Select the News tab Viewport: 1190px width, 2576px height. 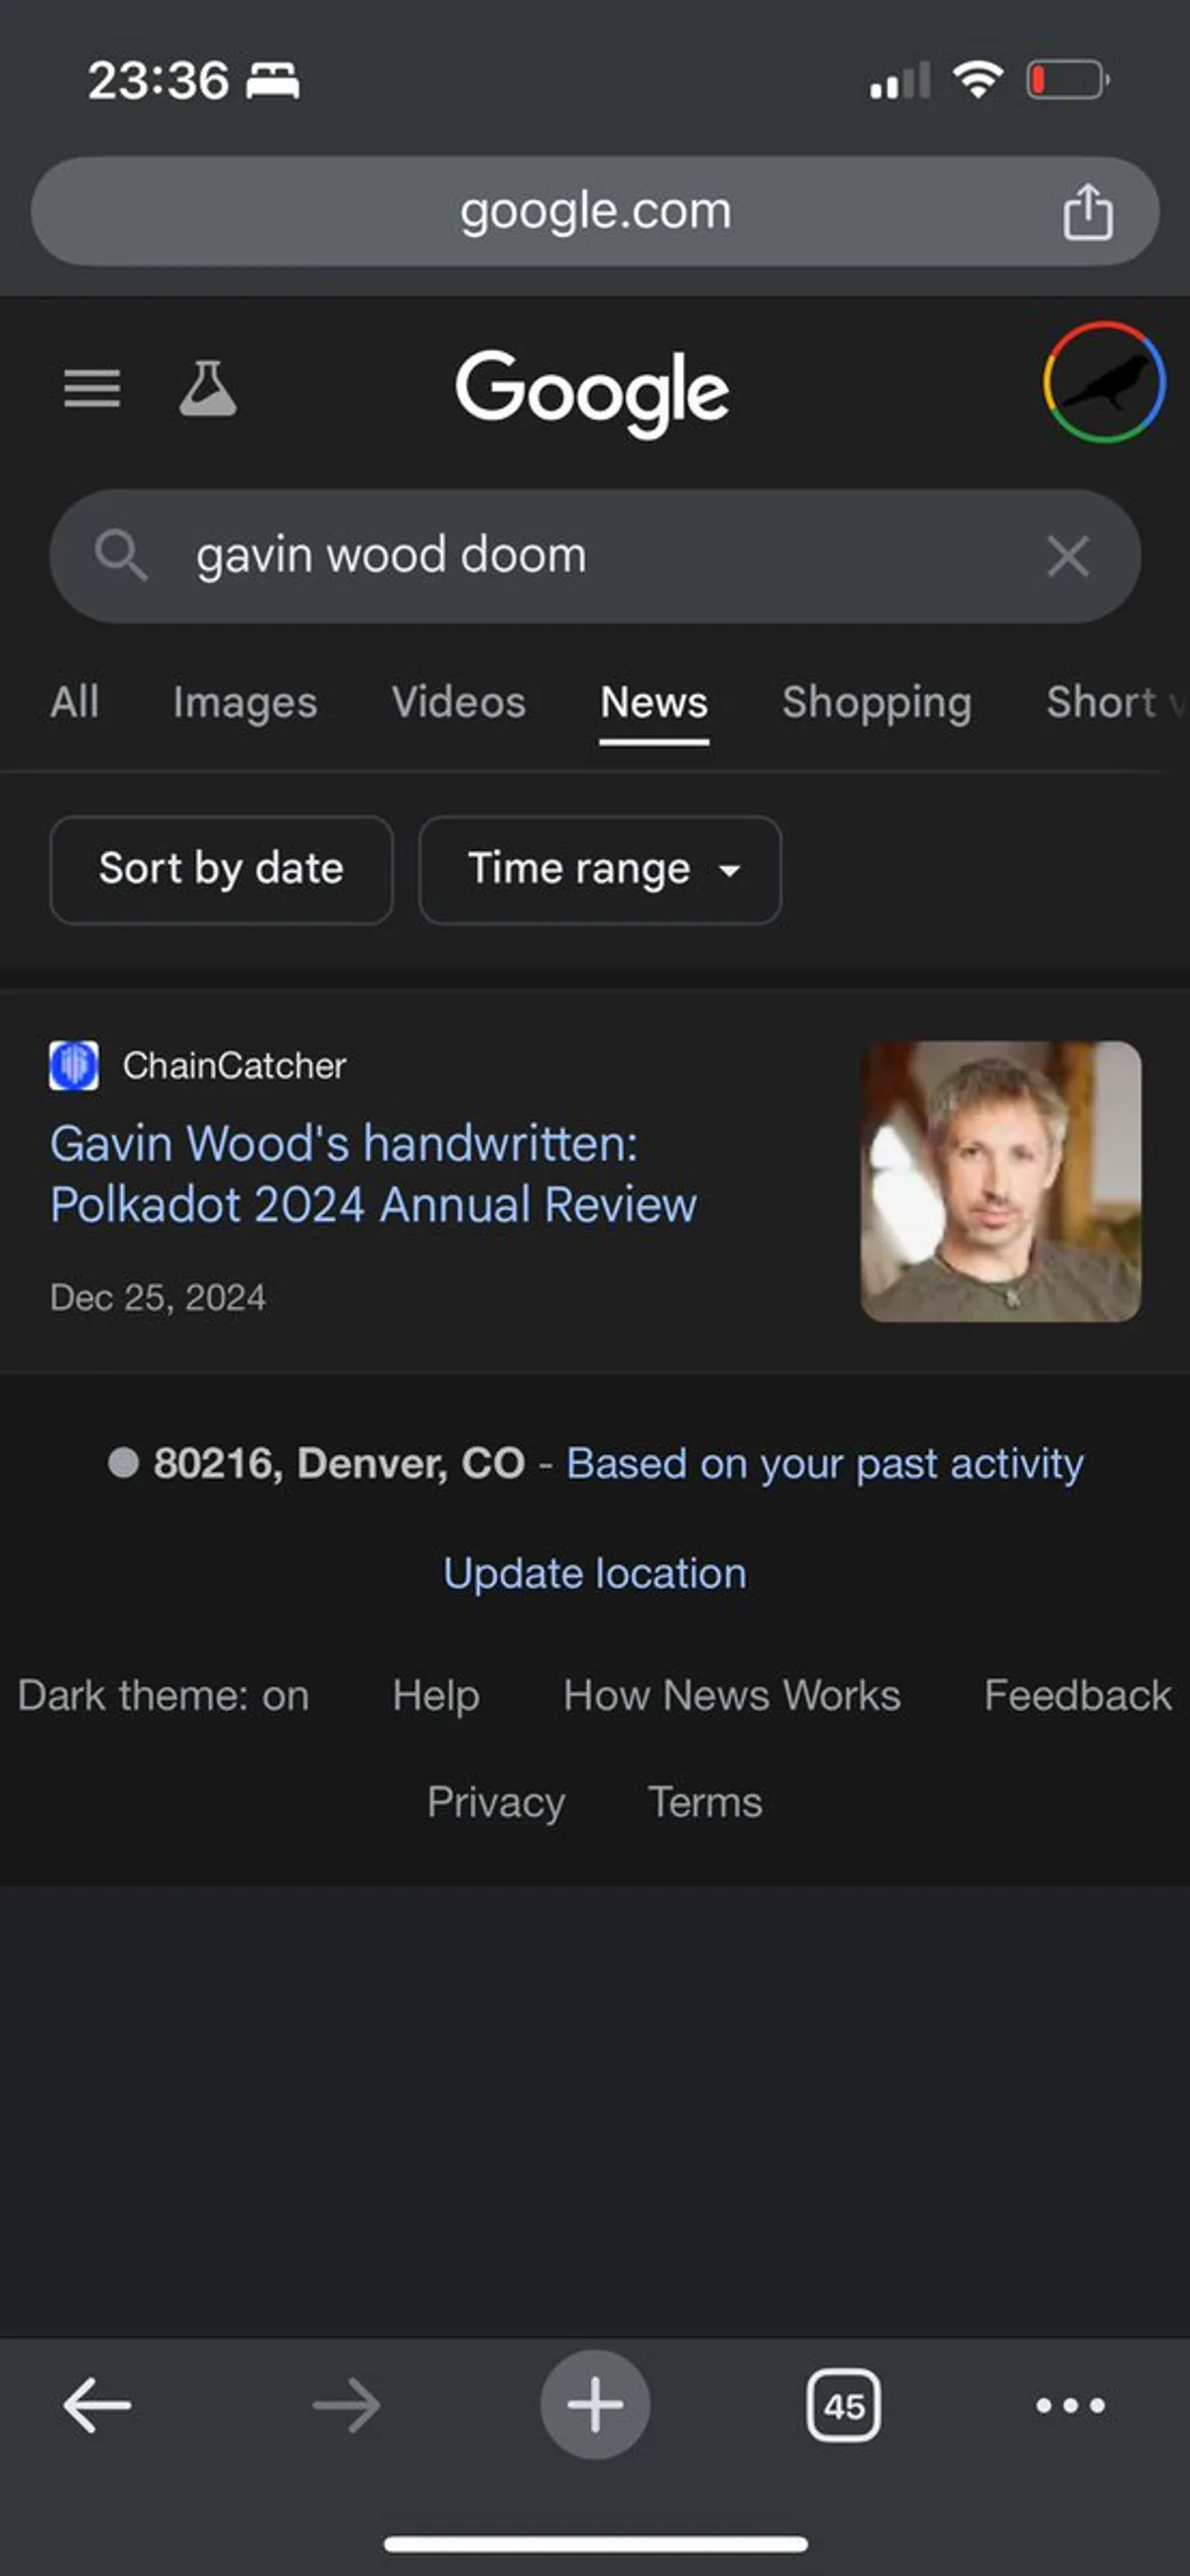coord(654,702)
